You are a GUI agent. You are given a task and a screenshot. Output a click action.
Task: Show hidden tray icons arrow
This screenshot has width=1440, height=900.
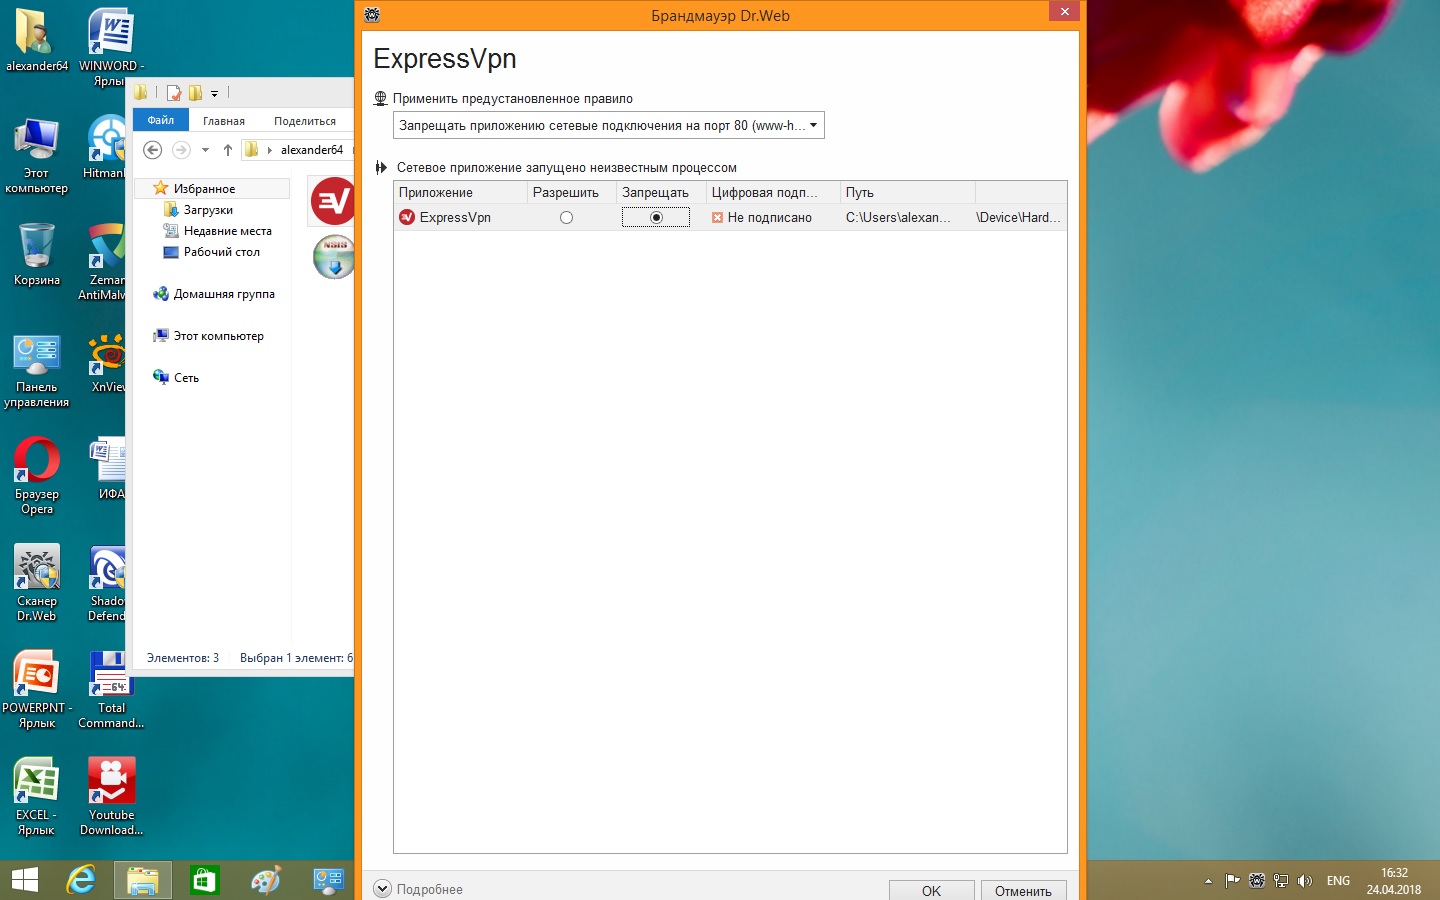[1208, 881]
